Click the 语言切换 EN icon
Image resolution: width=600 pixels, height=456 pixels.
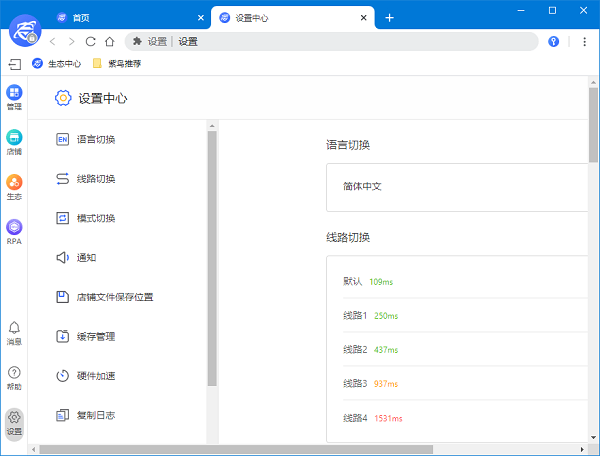coord(62,139)
